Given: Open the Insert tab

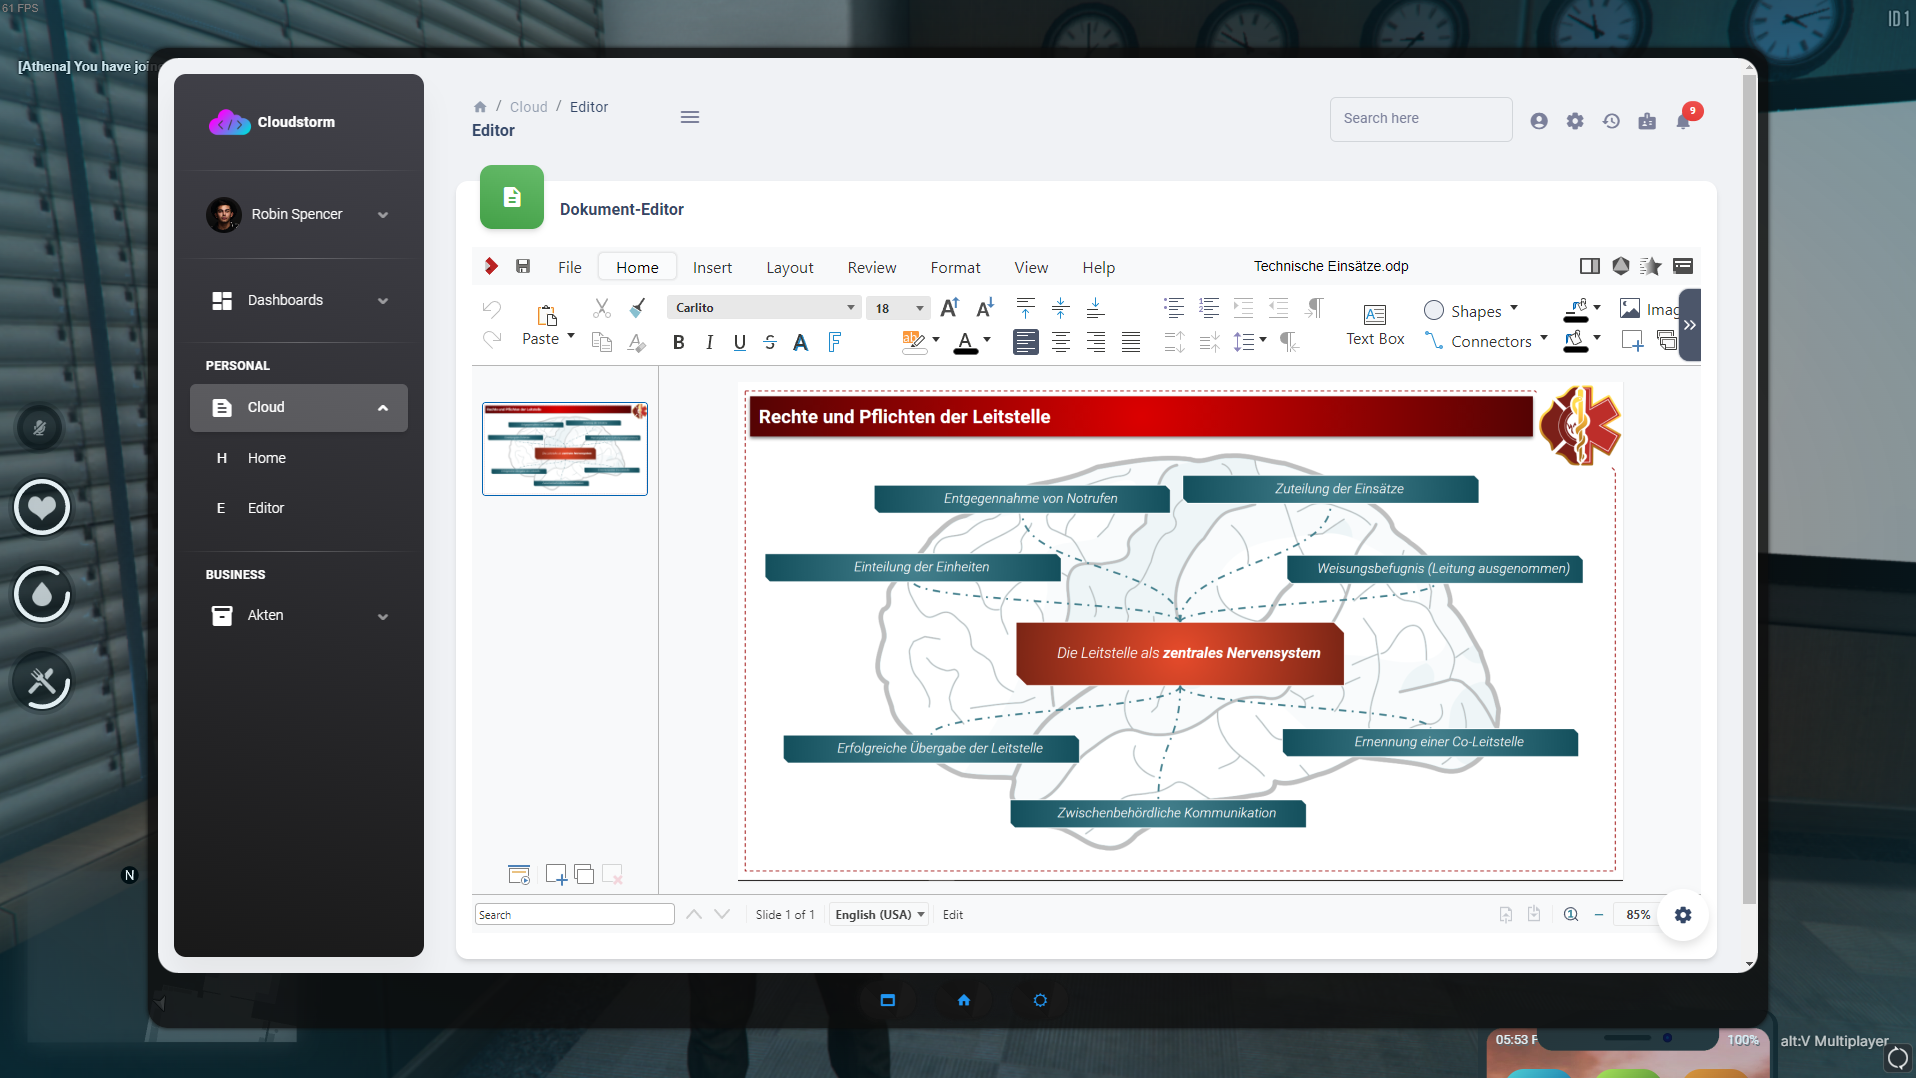Looking at the screenshot, I should tap(712, 267).
